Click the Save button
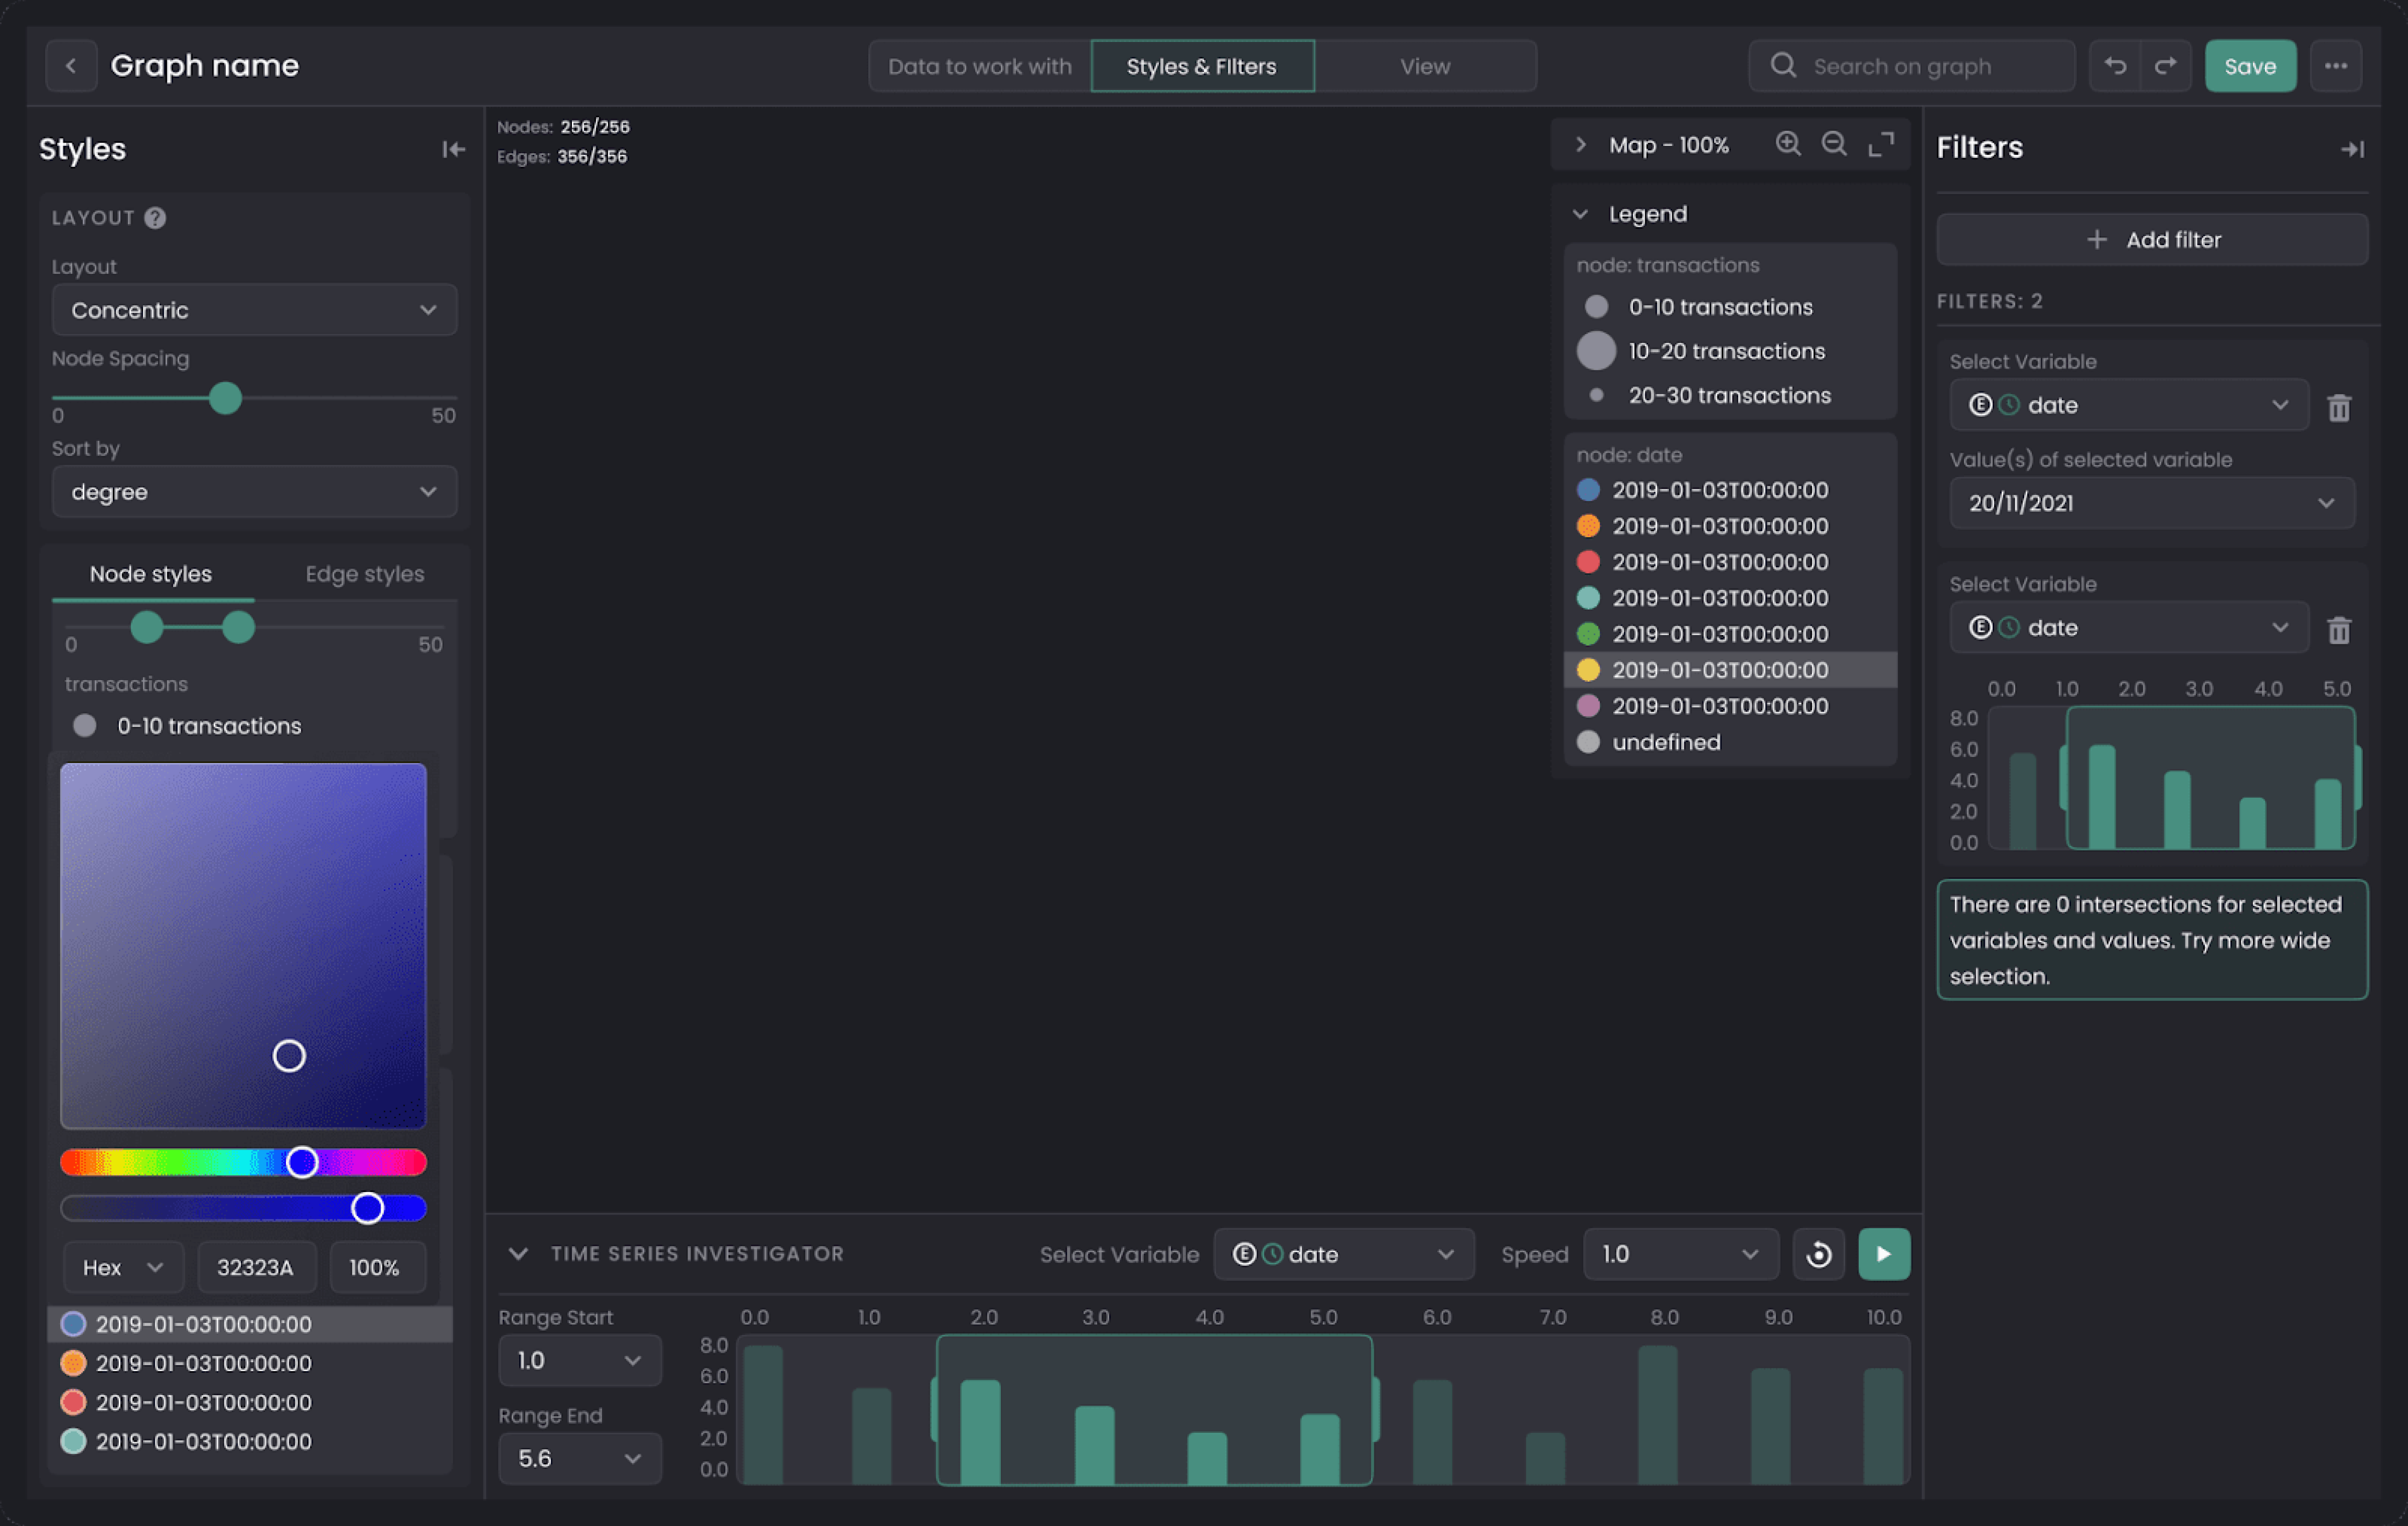2408x1526 pixels. [2250, 65]
